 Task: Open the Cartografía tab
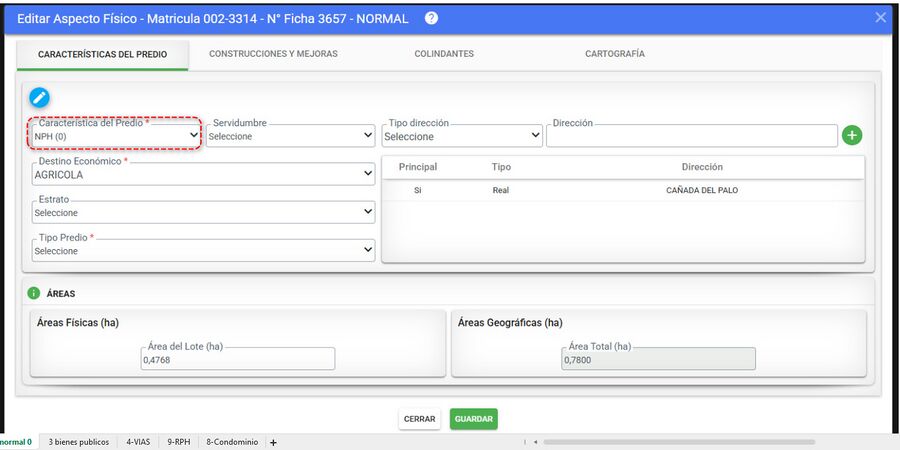pos(615,54)
